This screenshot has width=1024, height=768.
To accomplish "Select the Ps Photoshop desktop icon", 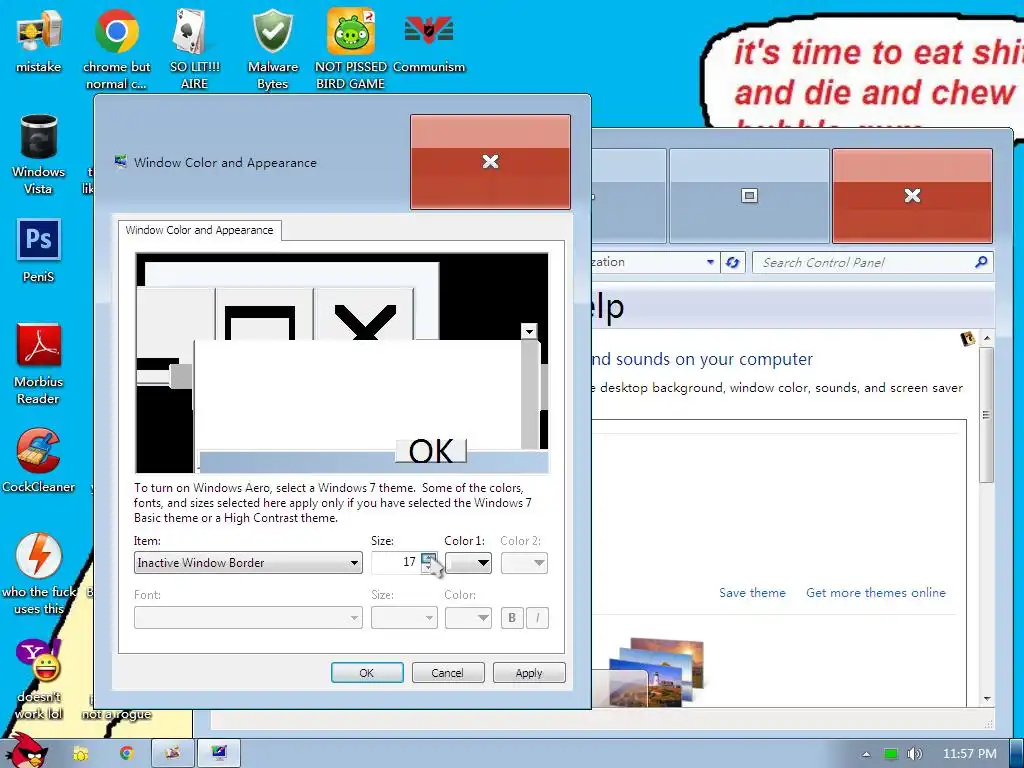I will coord(39,250).
